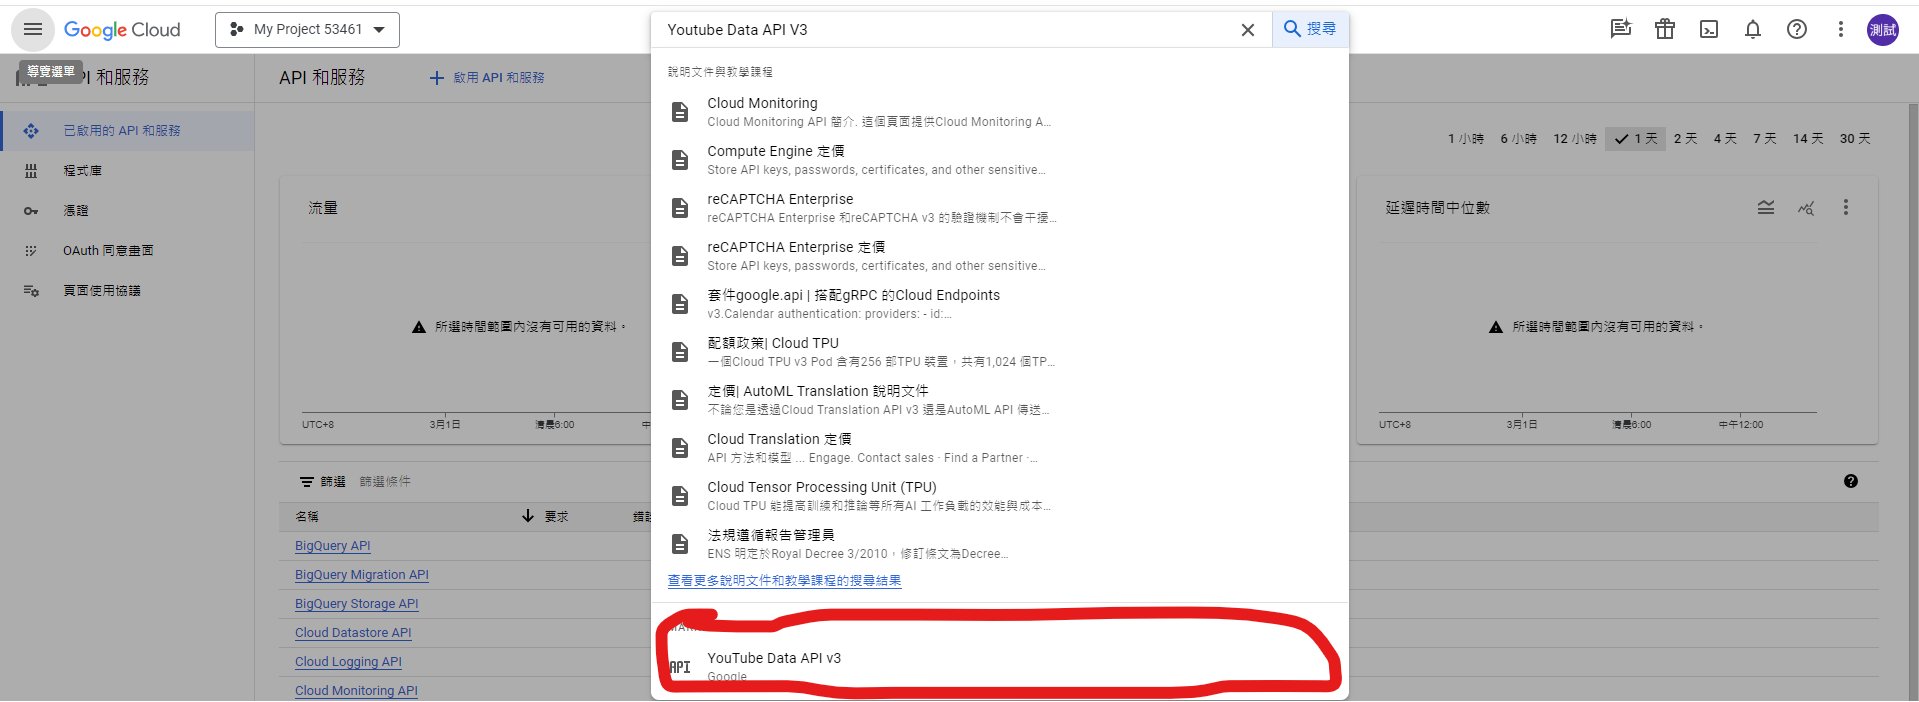Open the BigQuery API link
1919x702 pixels.
pyautogui.click(x=333, y=546)
